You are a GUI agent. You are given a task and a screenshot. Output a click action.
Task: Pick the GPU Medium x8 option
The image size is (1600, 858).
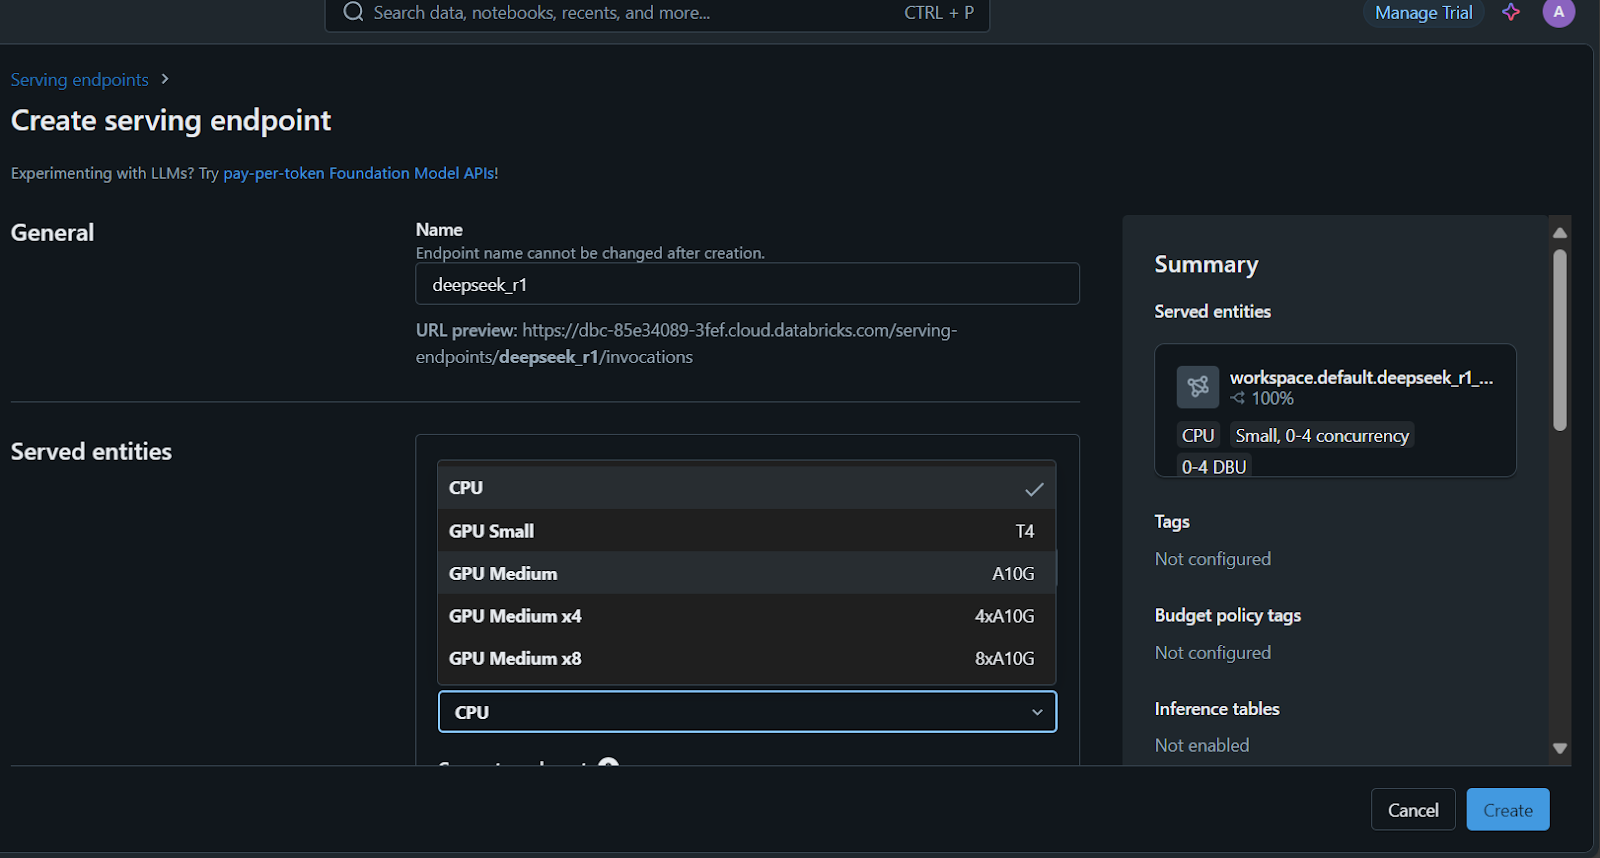click(x=746, y=658)
